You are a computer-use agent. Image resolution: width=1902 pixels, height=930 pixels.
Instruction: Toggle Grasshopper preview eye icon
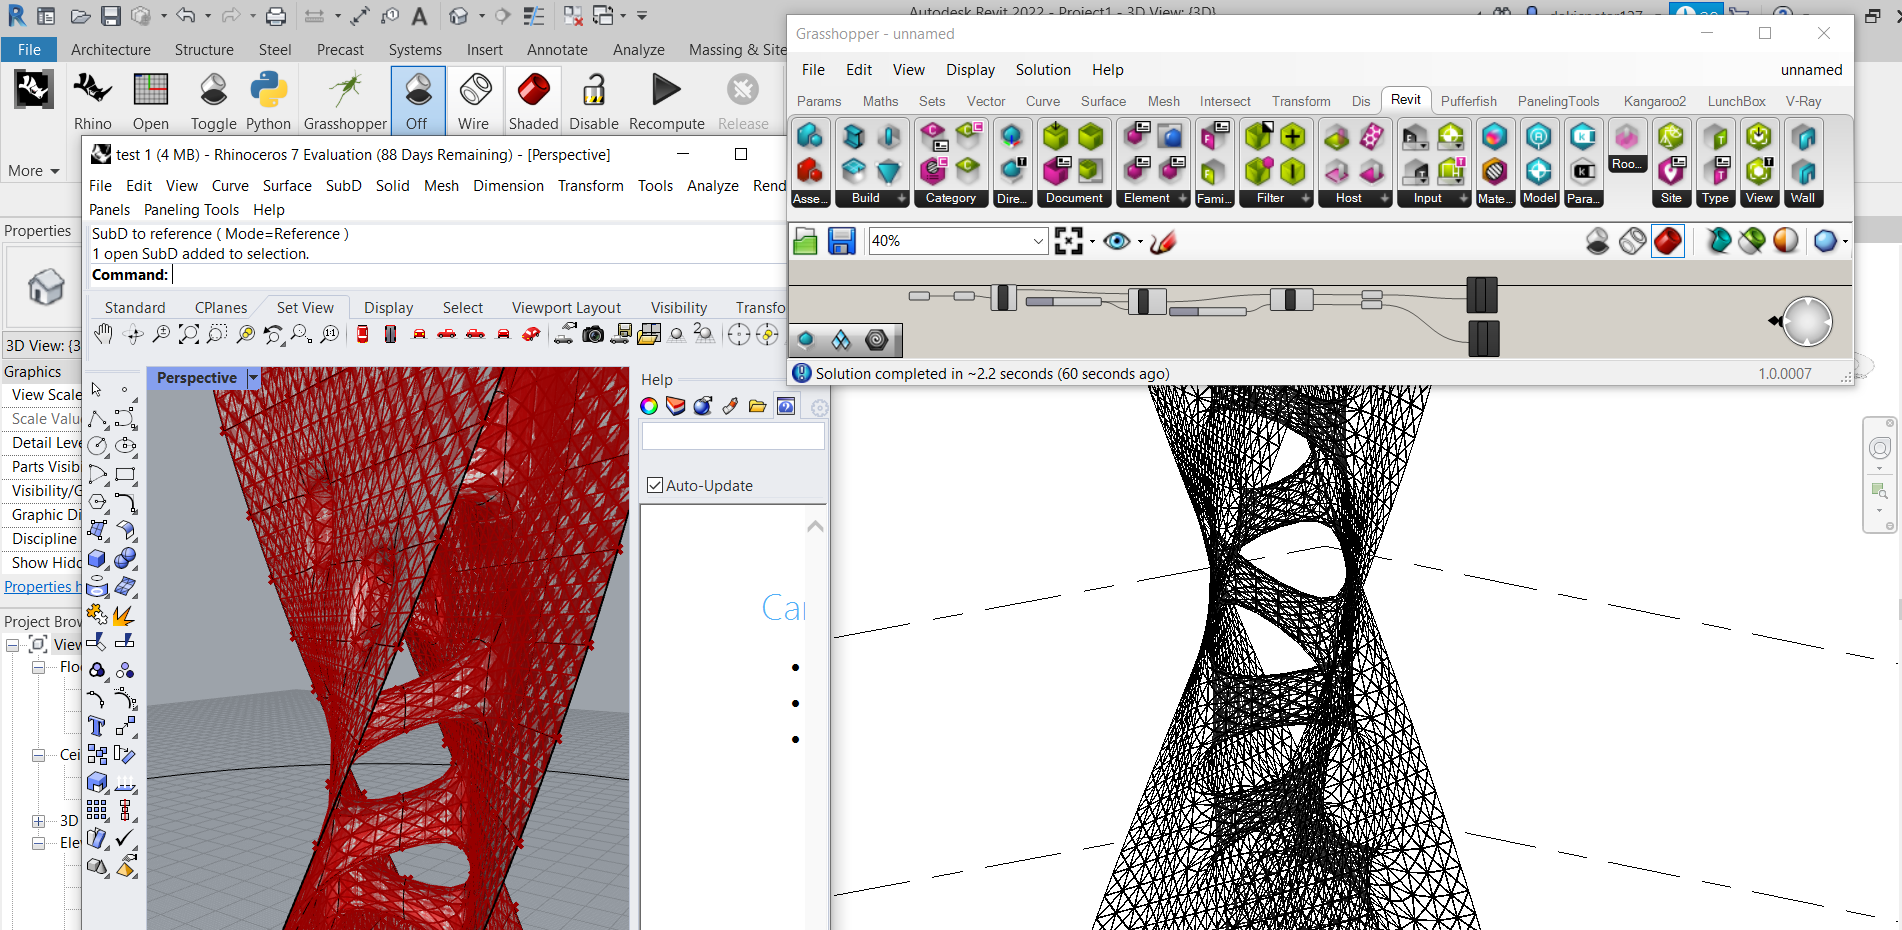1117,241
